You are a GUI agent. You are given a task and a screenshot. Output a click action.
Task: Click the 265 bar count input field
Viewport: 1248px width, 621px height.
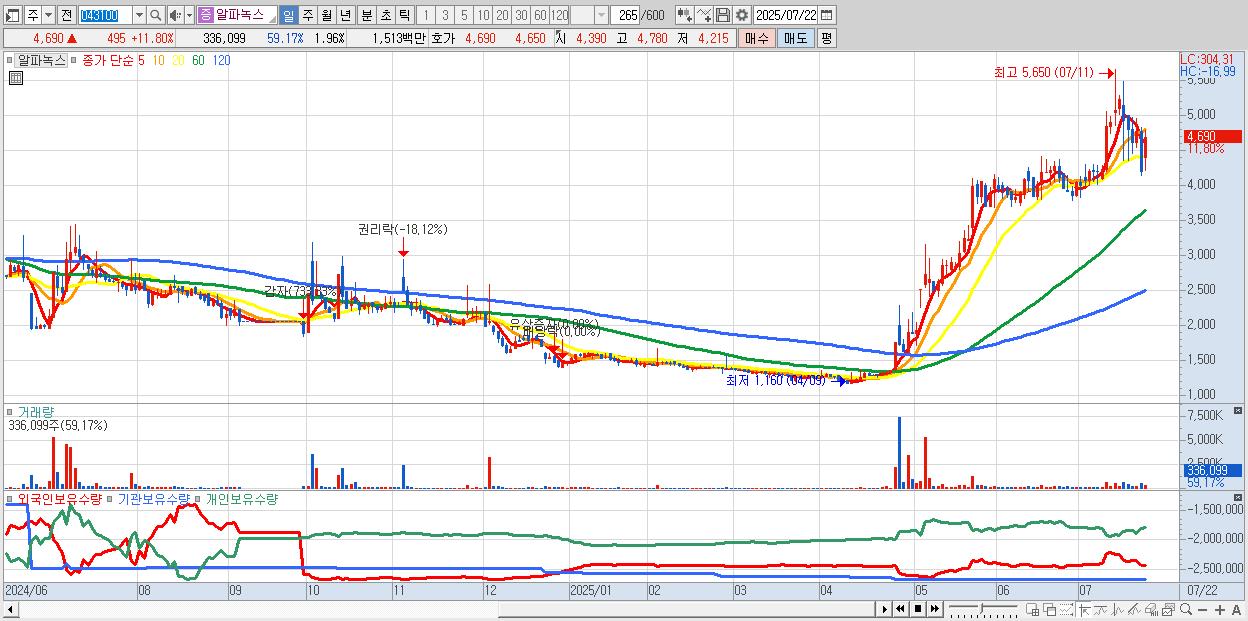625,15
